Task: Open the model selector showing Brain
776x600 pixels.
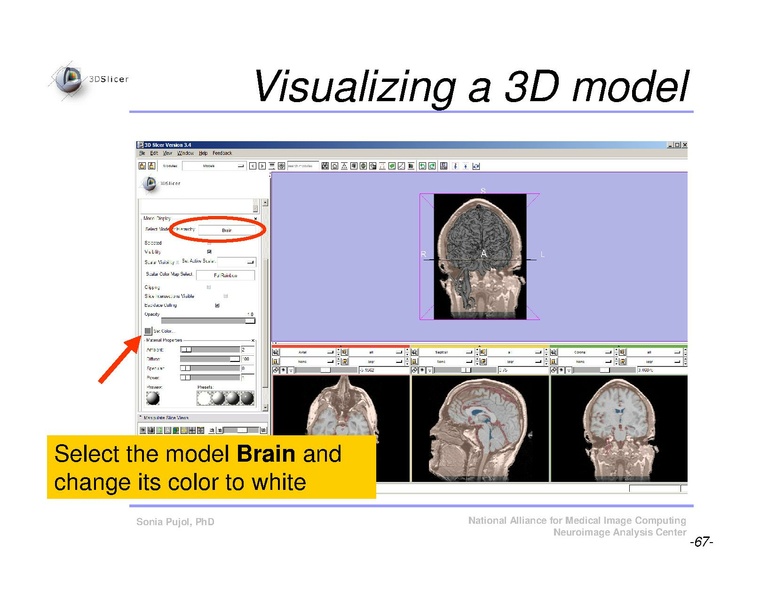Action: 227,230
